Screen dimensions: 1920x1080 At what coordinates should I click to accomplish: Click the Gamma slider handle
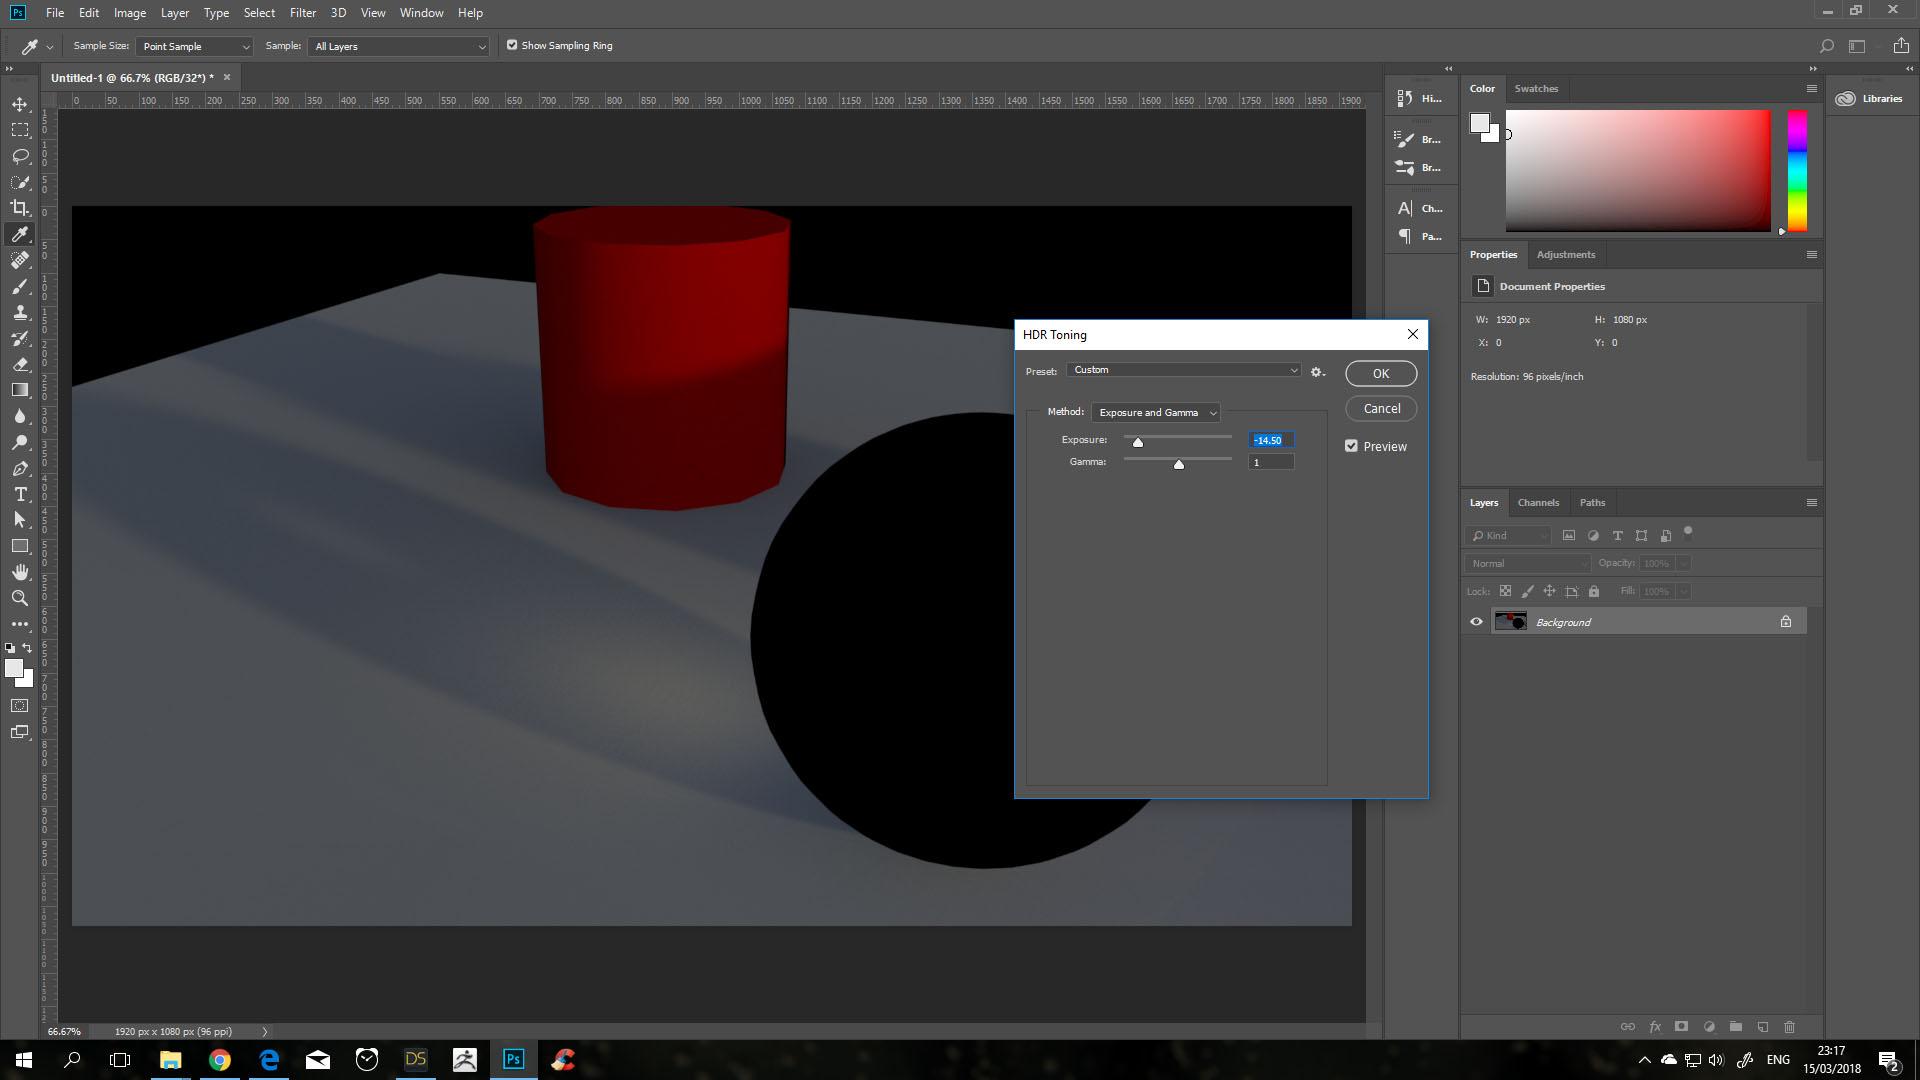[x=1179, y=464]
